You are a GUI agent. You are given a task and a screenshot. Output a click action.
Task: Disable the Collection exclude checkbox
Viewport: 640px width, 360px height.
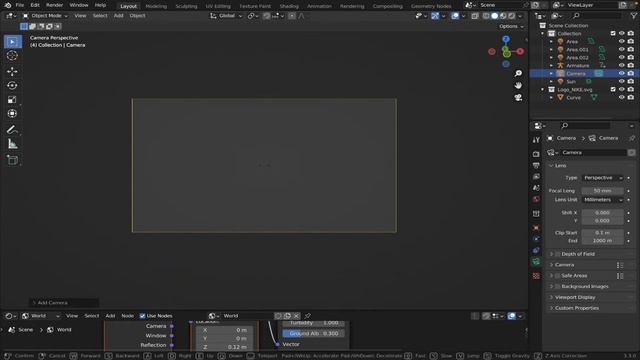tap(613, 33)
